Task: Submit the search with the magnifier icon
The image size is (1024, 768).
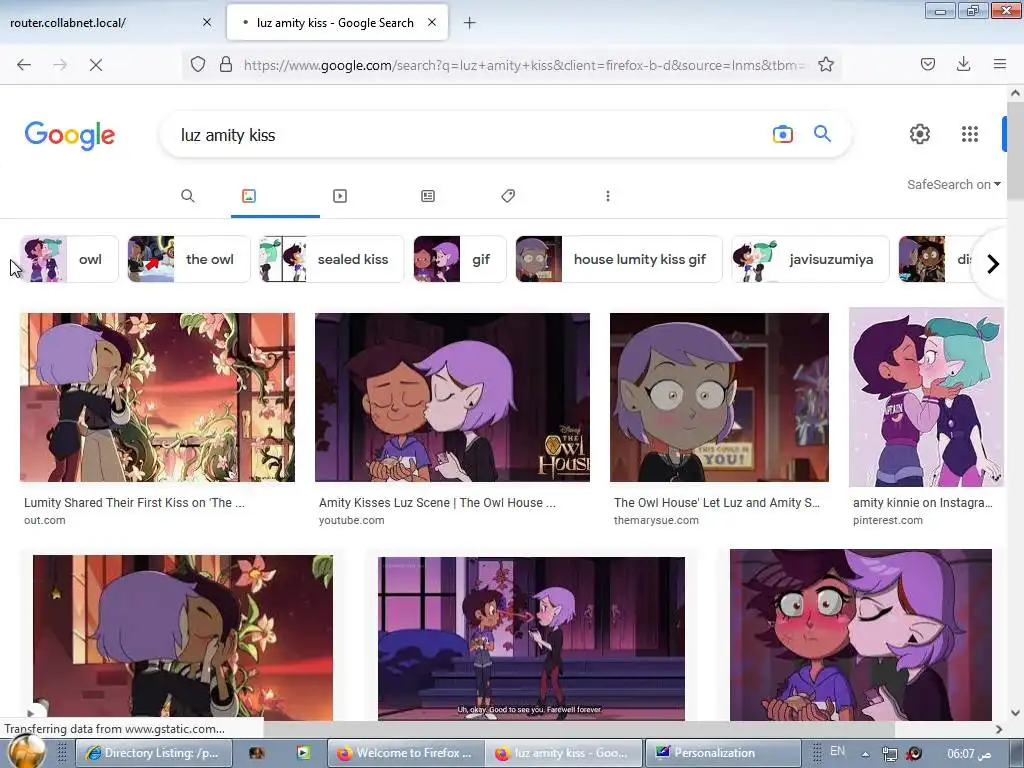Action: (x=822, y=134)
